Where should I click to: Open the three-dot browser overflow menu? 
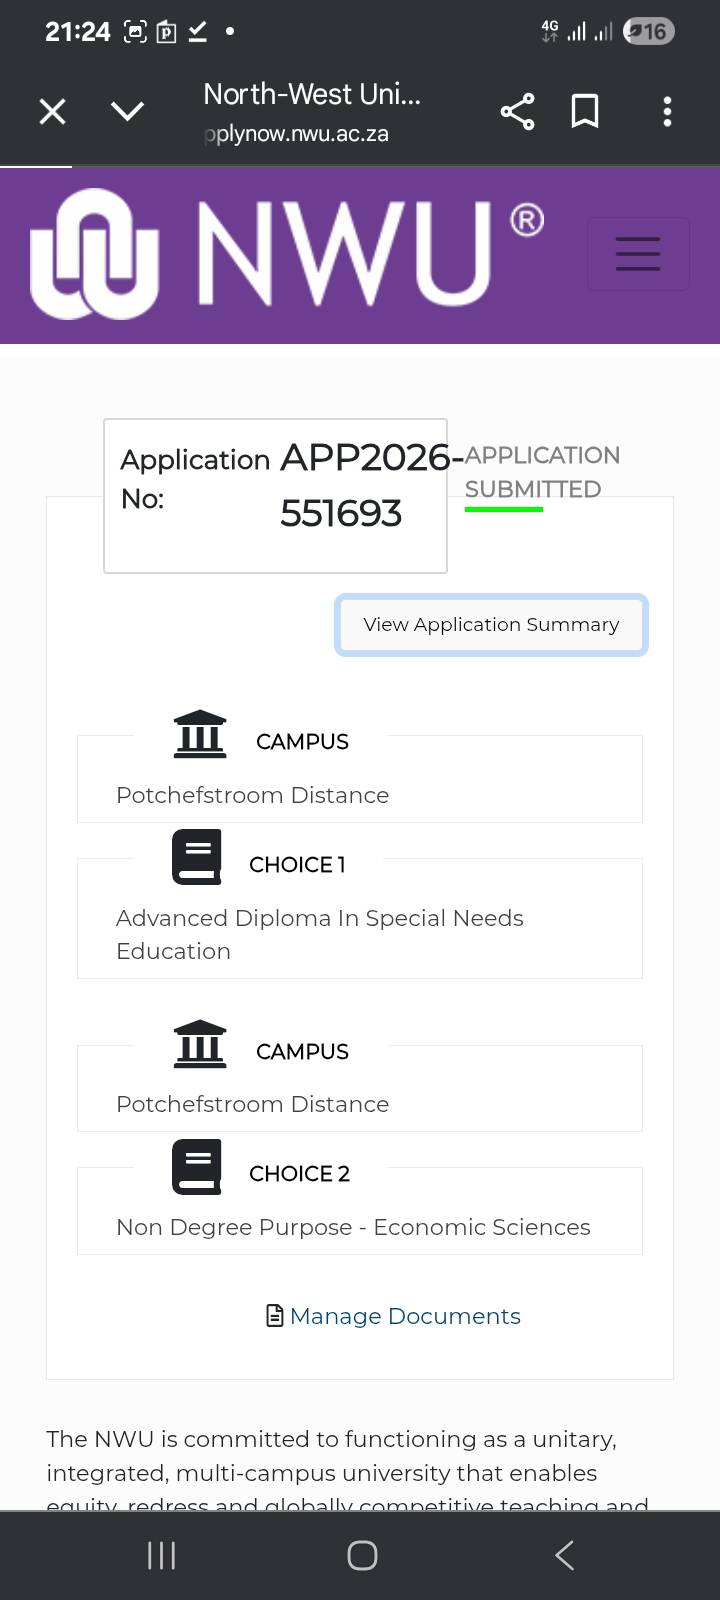[667, 111]
